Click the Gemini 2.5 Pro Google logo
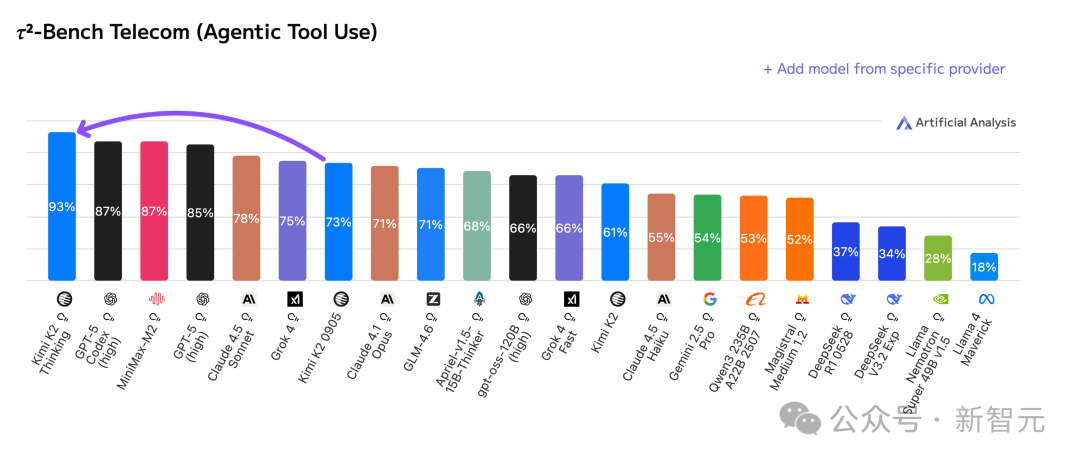1080x463 pixels. click(709, 299)
